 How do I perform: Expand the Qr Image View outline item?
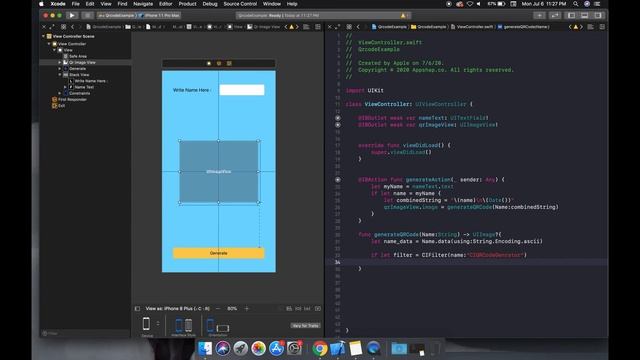60,62
